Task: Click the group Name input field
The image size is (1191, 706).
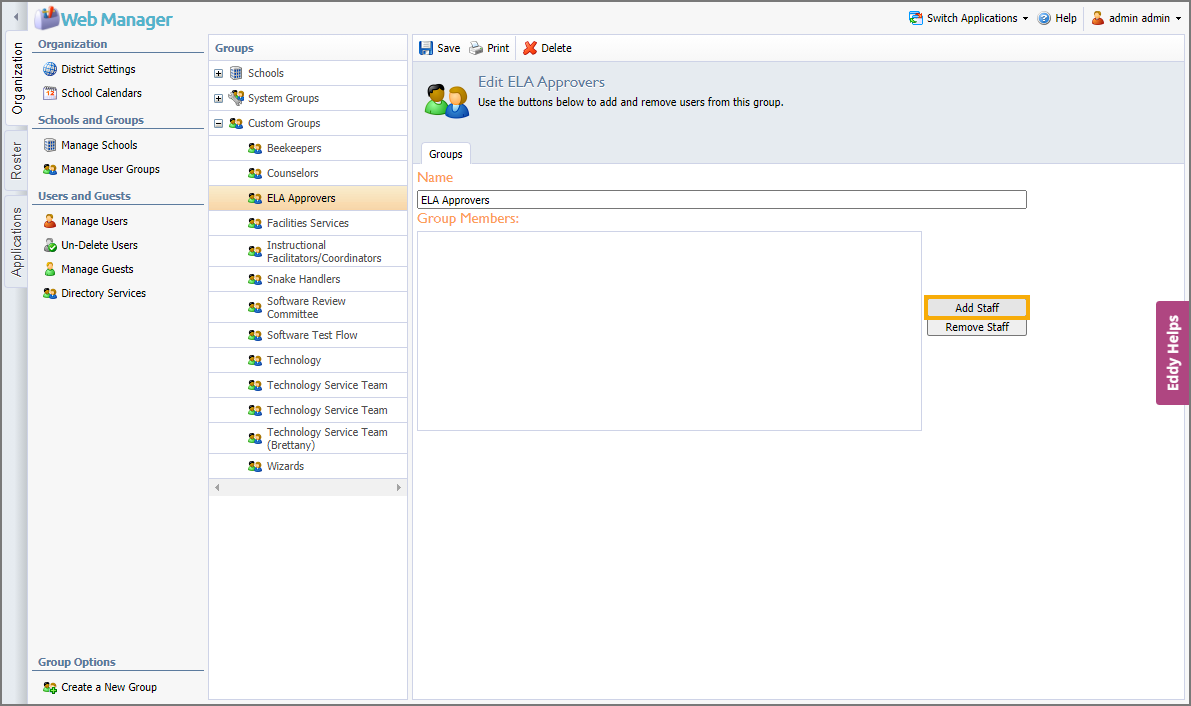Action: [722, 200]
